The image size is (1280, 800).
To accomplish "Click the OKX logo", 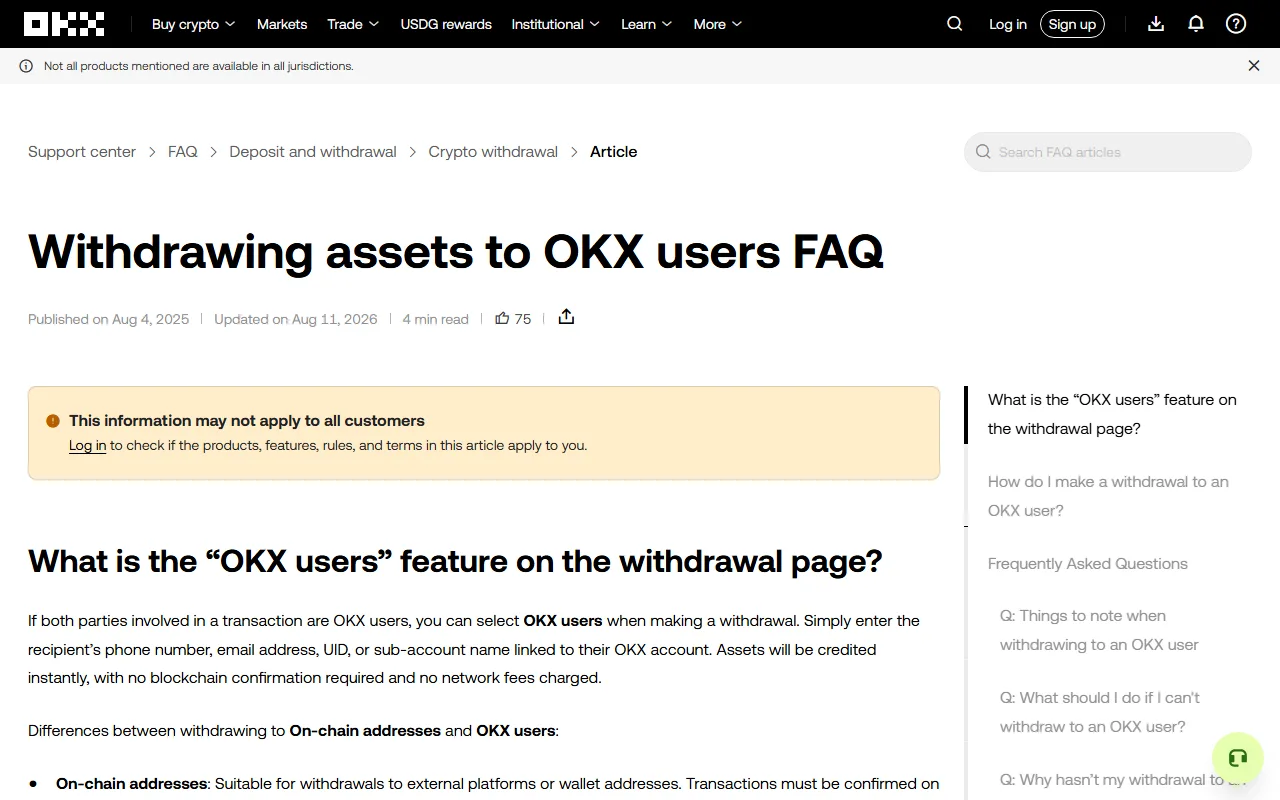I will tap(64, 24).
